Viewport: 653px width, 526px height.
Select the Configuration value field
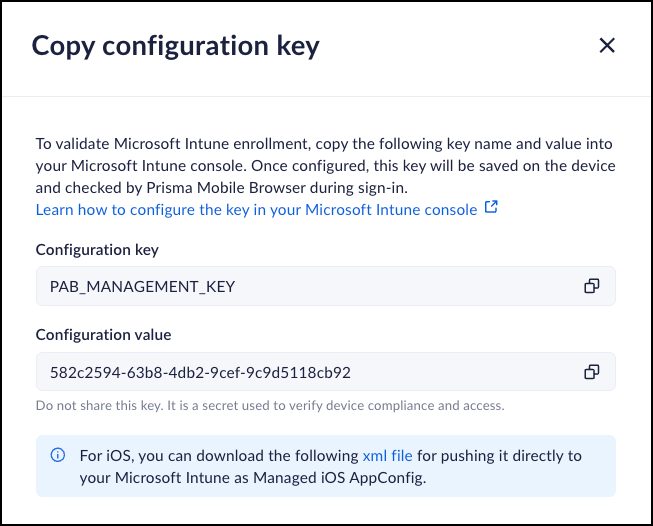pyautogui.click(x=326, y=372)
